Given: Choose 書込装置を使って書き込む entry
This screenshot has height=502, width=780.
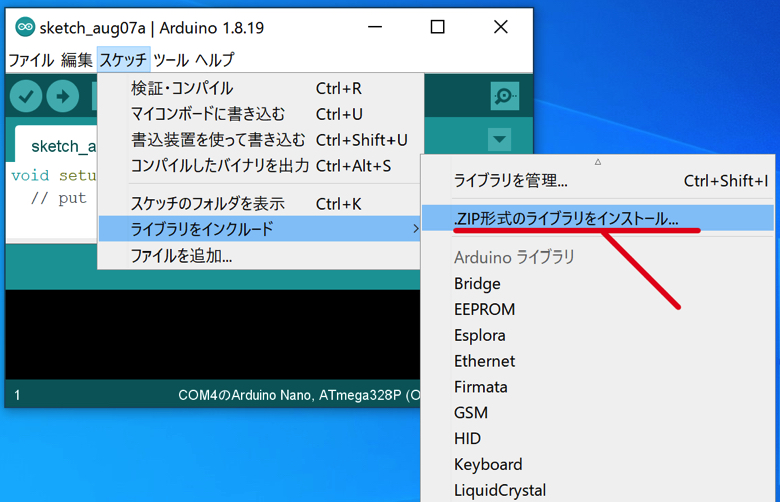Looking at the screenshot, I should tap(261, 140).
